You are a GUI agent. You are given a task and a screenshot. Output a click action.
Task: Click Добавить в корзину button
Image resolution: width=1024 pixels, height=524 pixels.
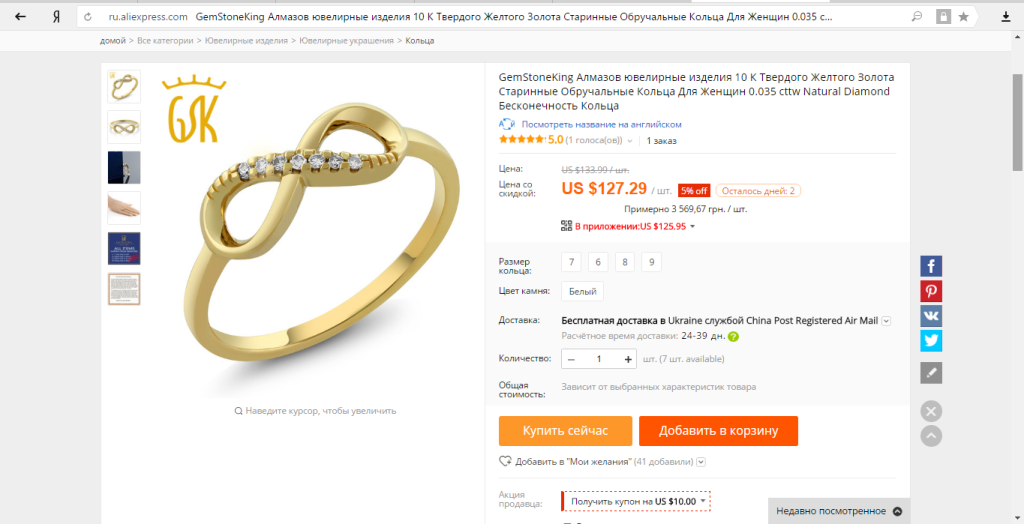click(718, 431)
